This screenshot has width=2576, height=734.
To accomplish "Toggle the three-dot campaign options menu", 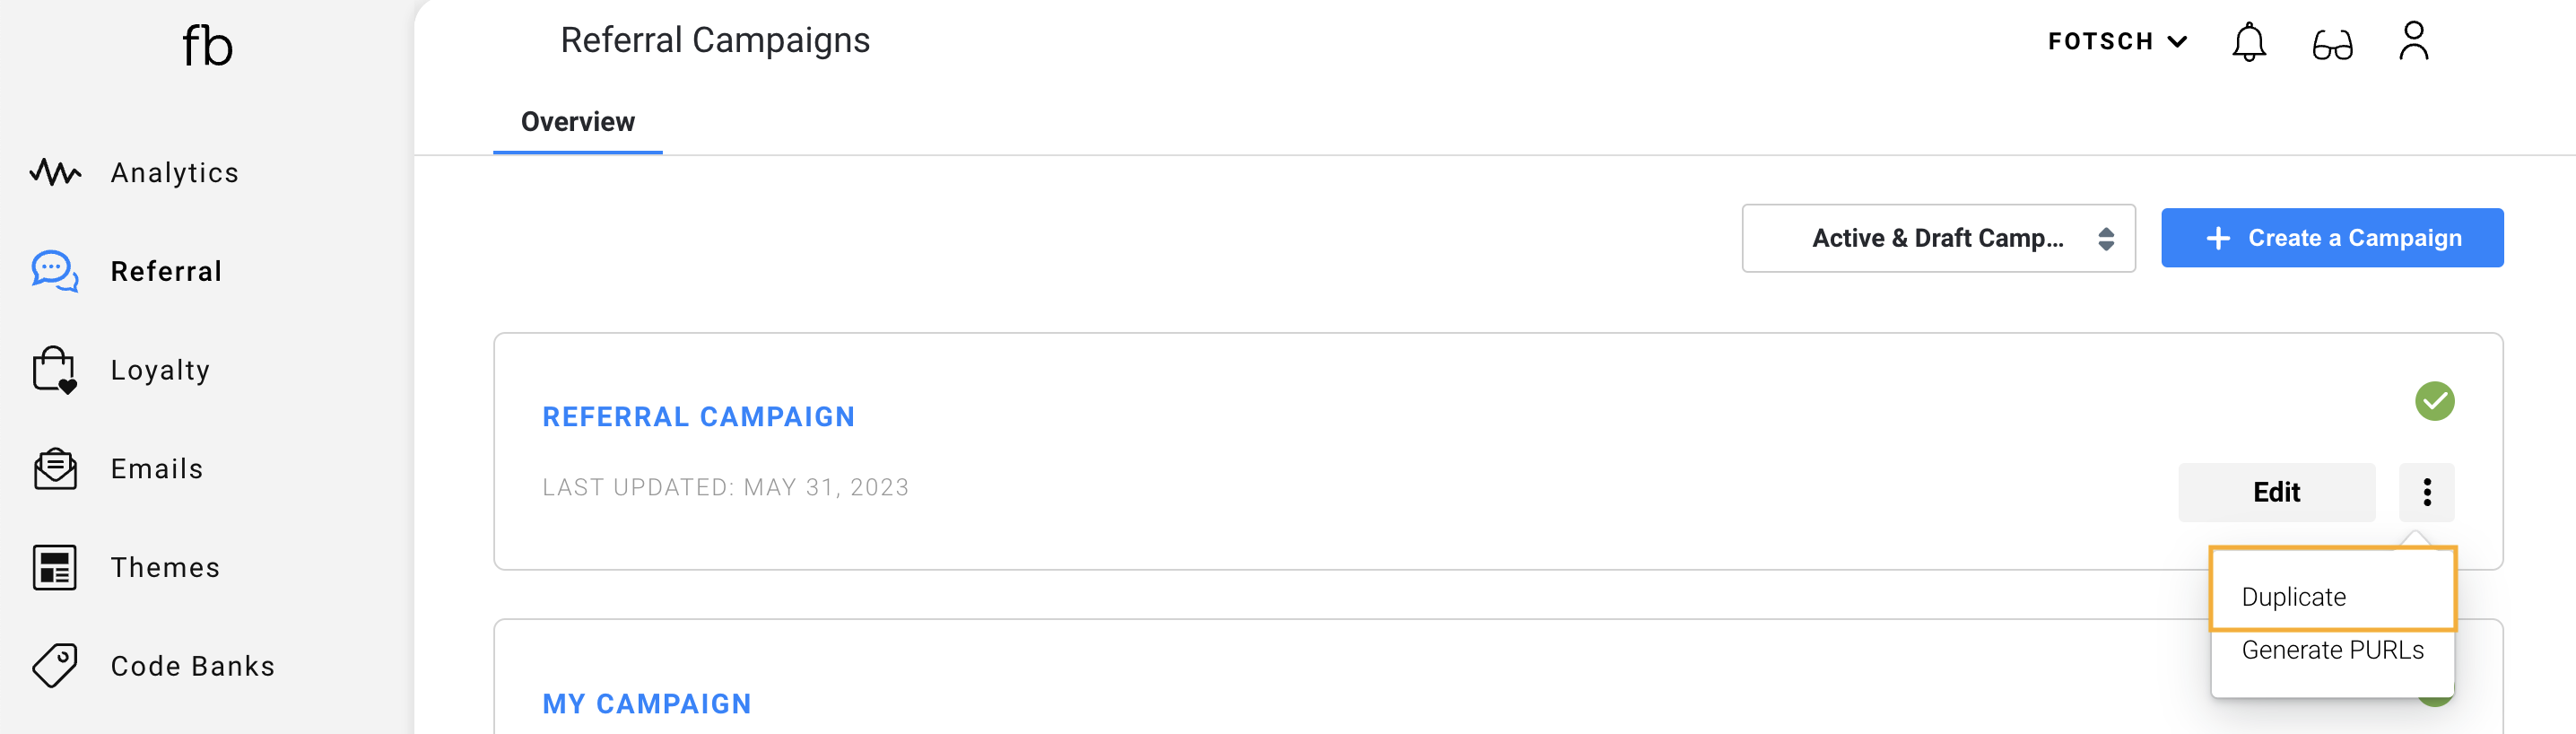I will click(2426, 492).
